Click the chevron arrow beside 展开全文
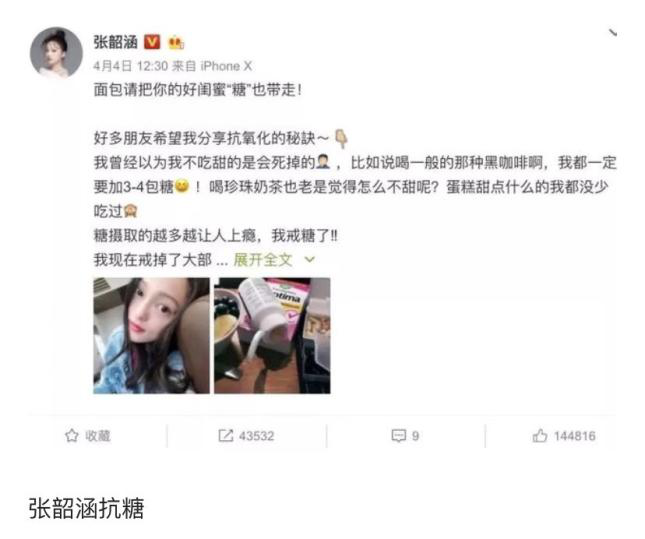Image resolution: width=645 pixels, height=539 pixels. tap(309, 260)
